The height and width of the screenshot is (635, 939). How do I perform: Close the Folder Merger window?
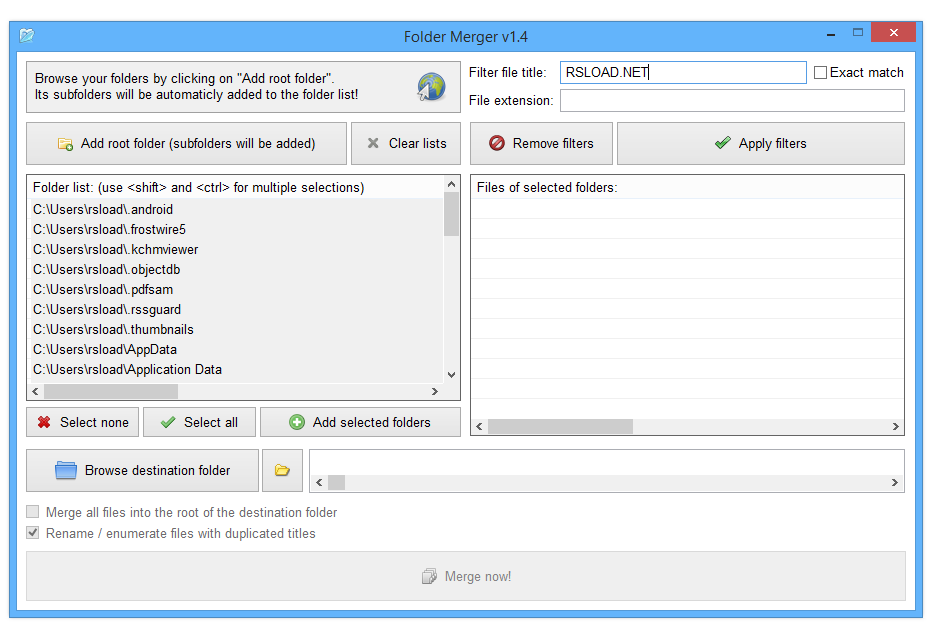893,32
